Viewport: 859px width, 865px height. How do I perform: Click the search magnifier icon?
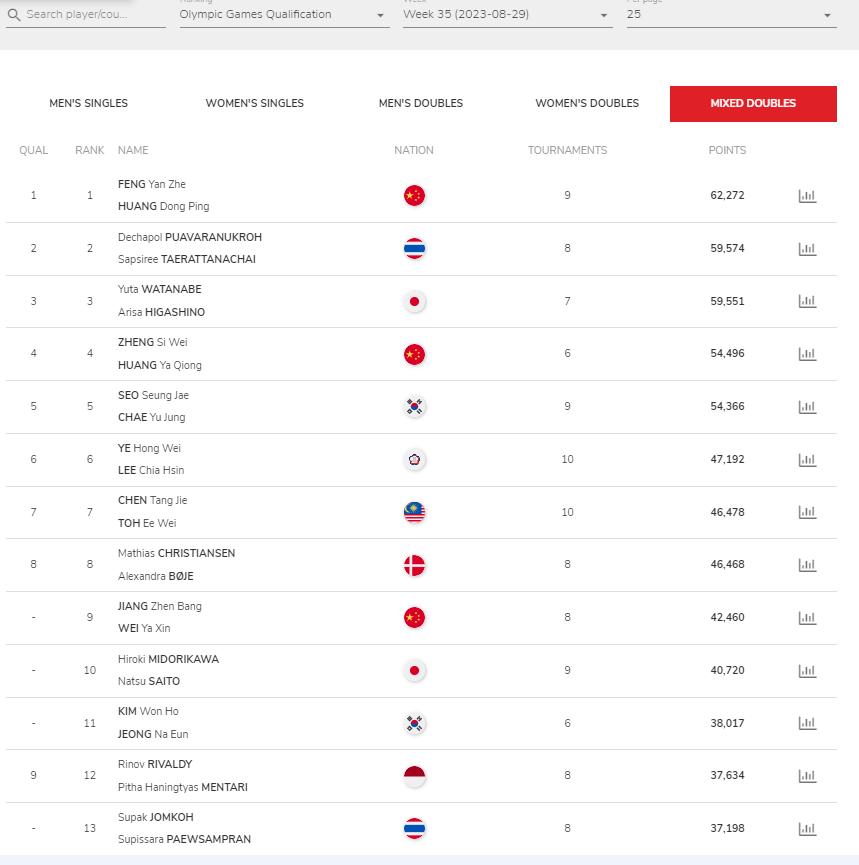pos(14,15)
